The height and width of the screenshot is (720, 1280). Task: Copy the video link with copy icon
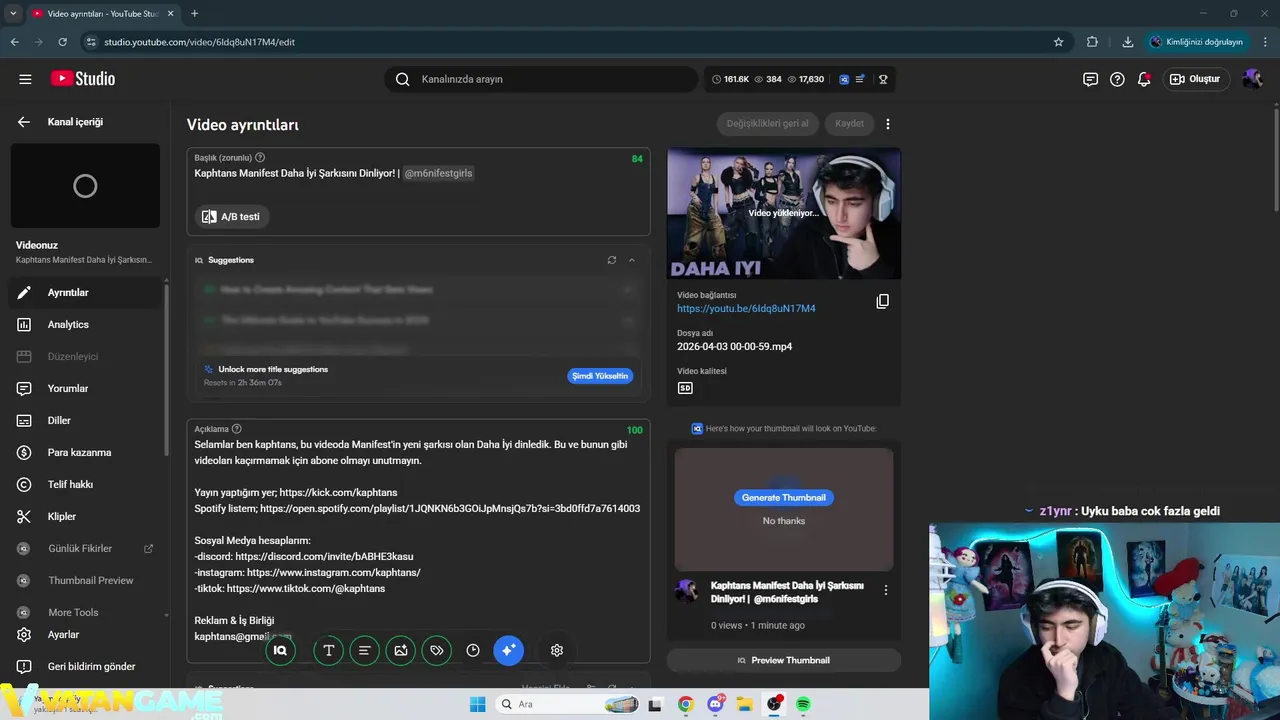point(882,301)
